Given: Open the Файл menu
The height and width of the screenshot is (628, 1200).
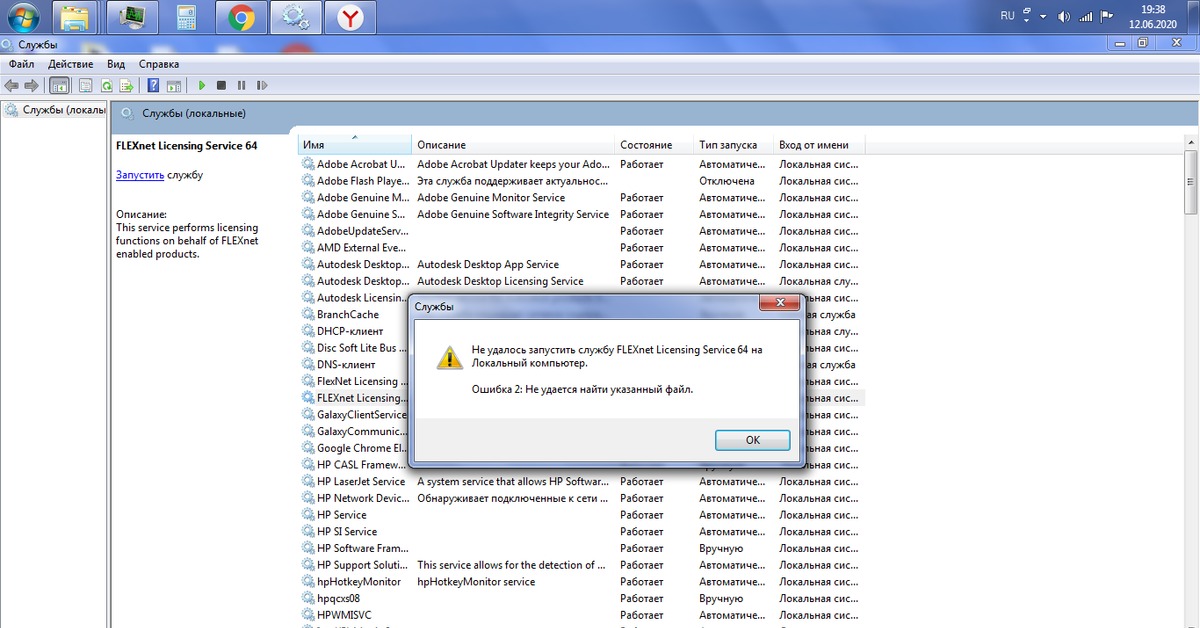Looking at the screenshot, I should tap(21, 64).
